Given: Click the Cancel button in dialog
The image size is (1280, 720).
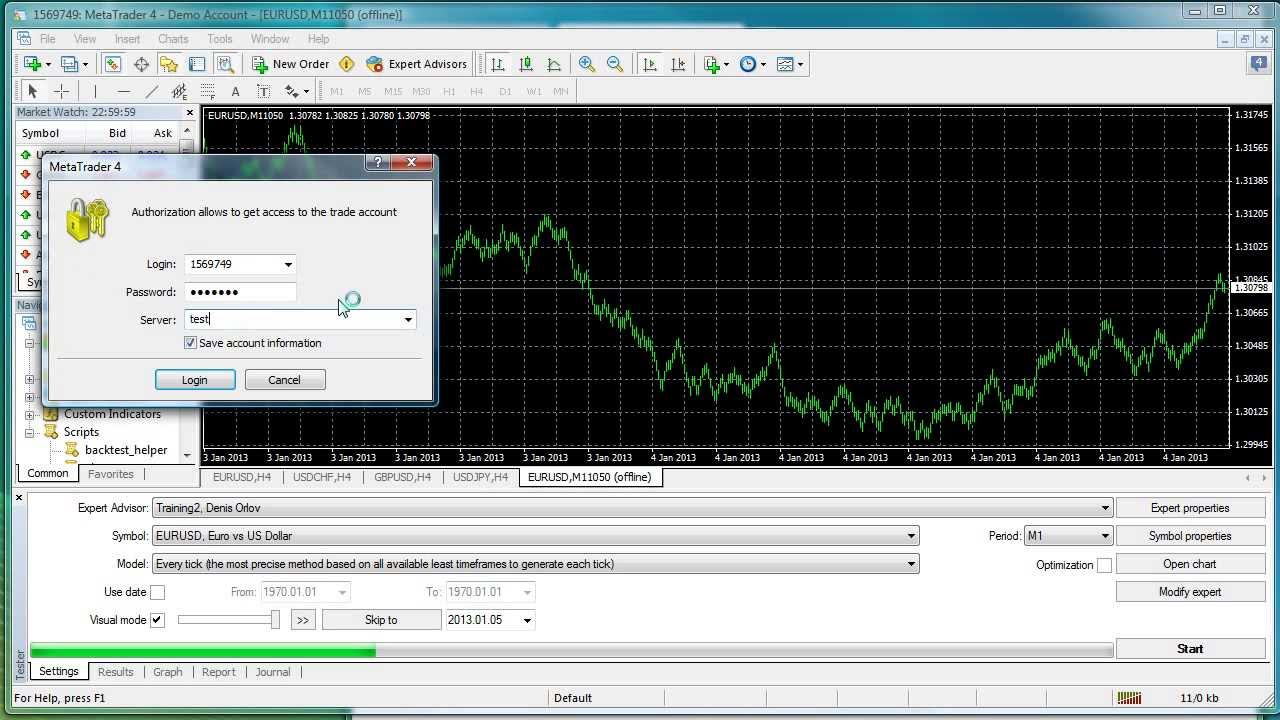Looking at the screenshot, I should (x=284, y=380).
